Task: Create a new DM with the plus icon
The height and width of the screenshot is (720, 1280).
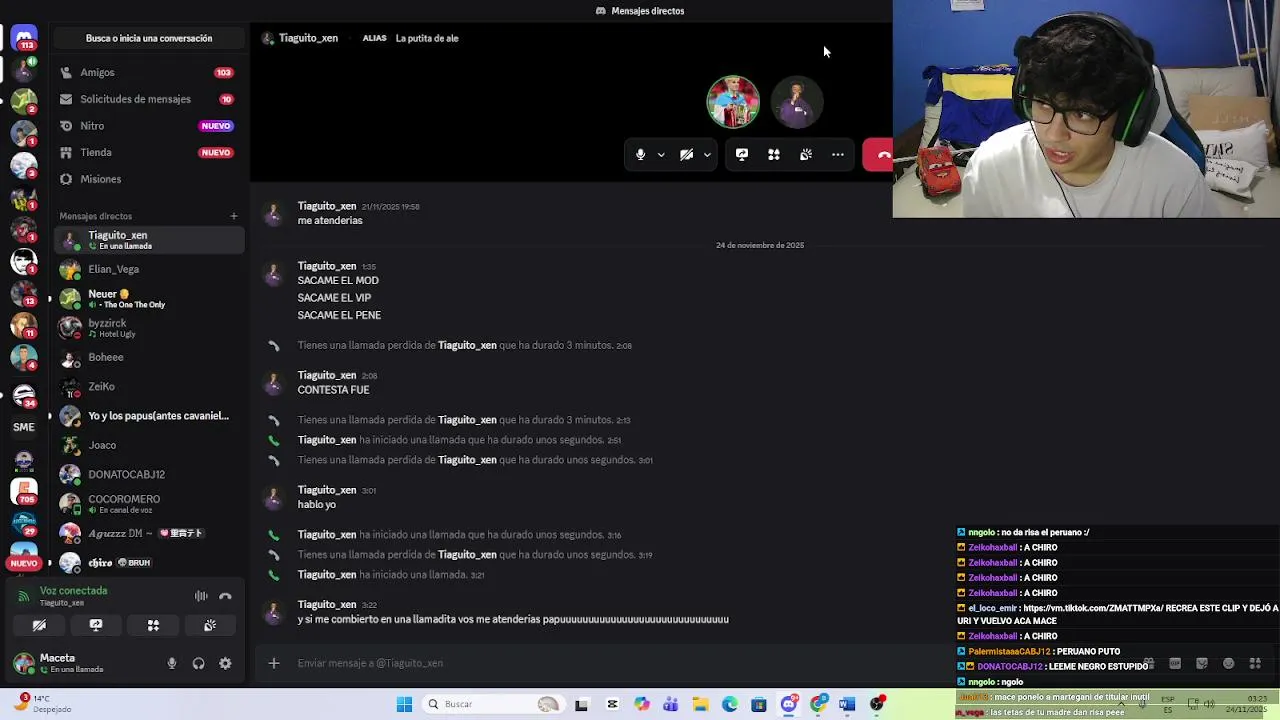Action: click(x=234, y=216)
